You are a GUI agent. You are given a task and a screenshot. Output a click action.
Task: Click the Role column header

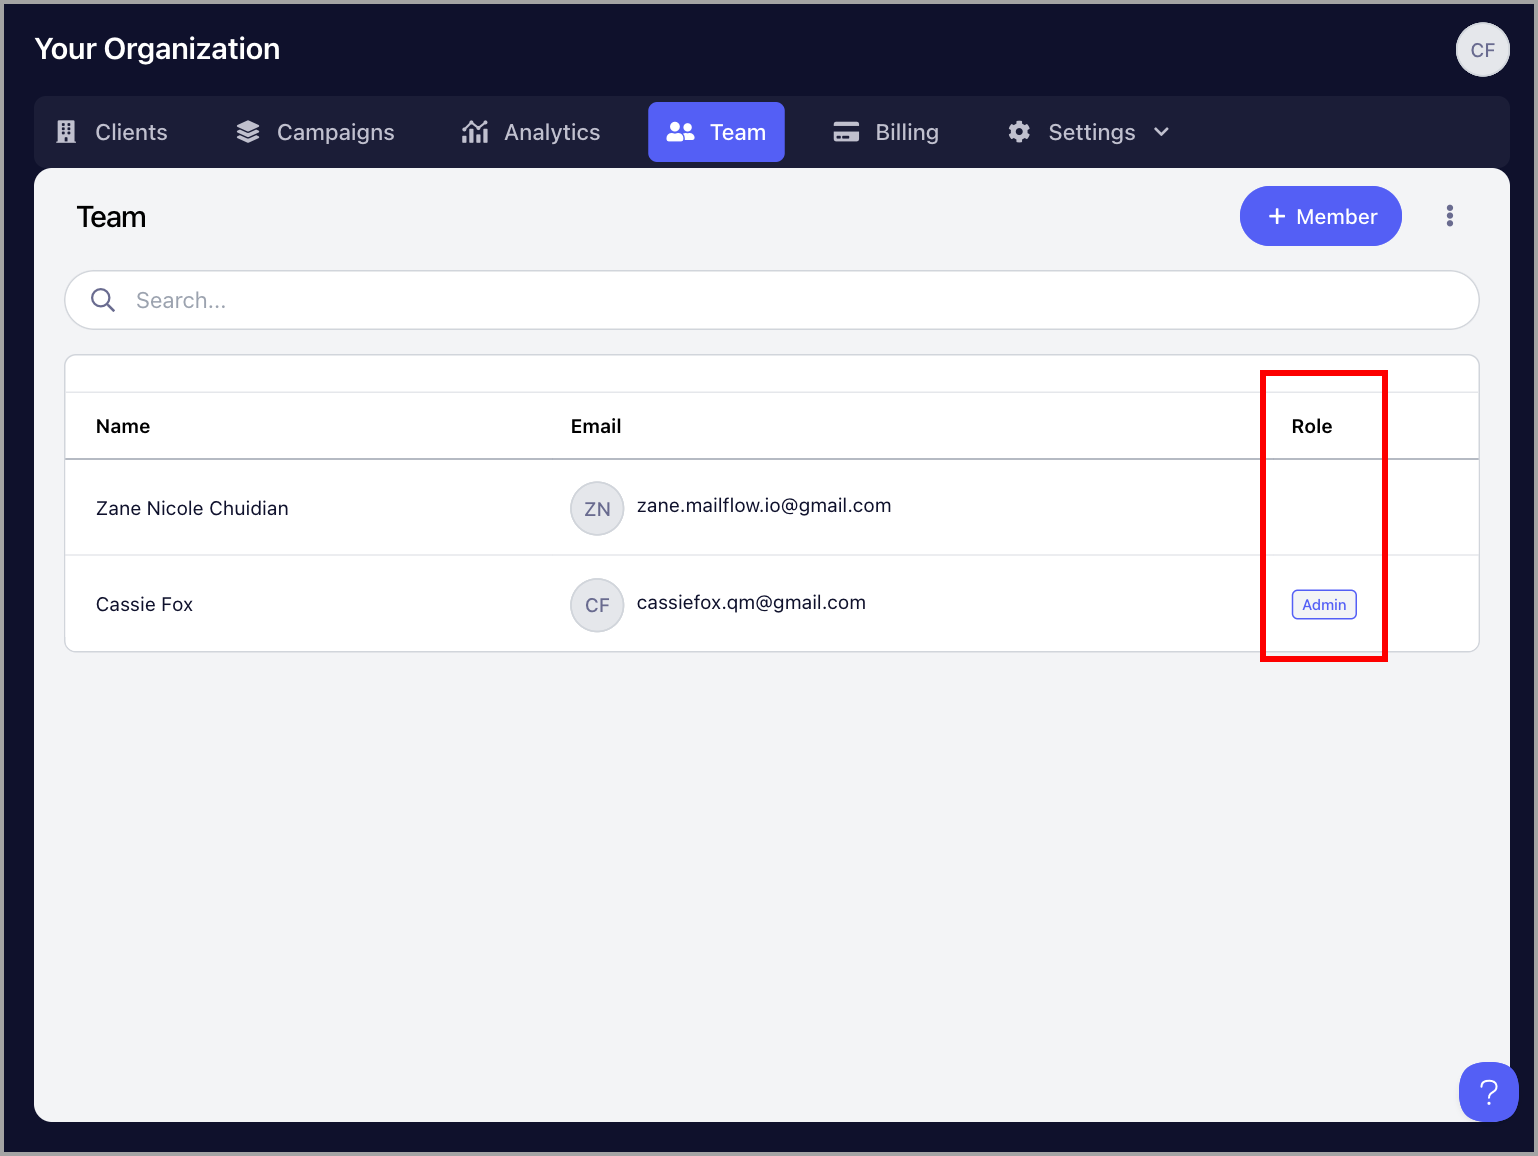point(1312,426)
